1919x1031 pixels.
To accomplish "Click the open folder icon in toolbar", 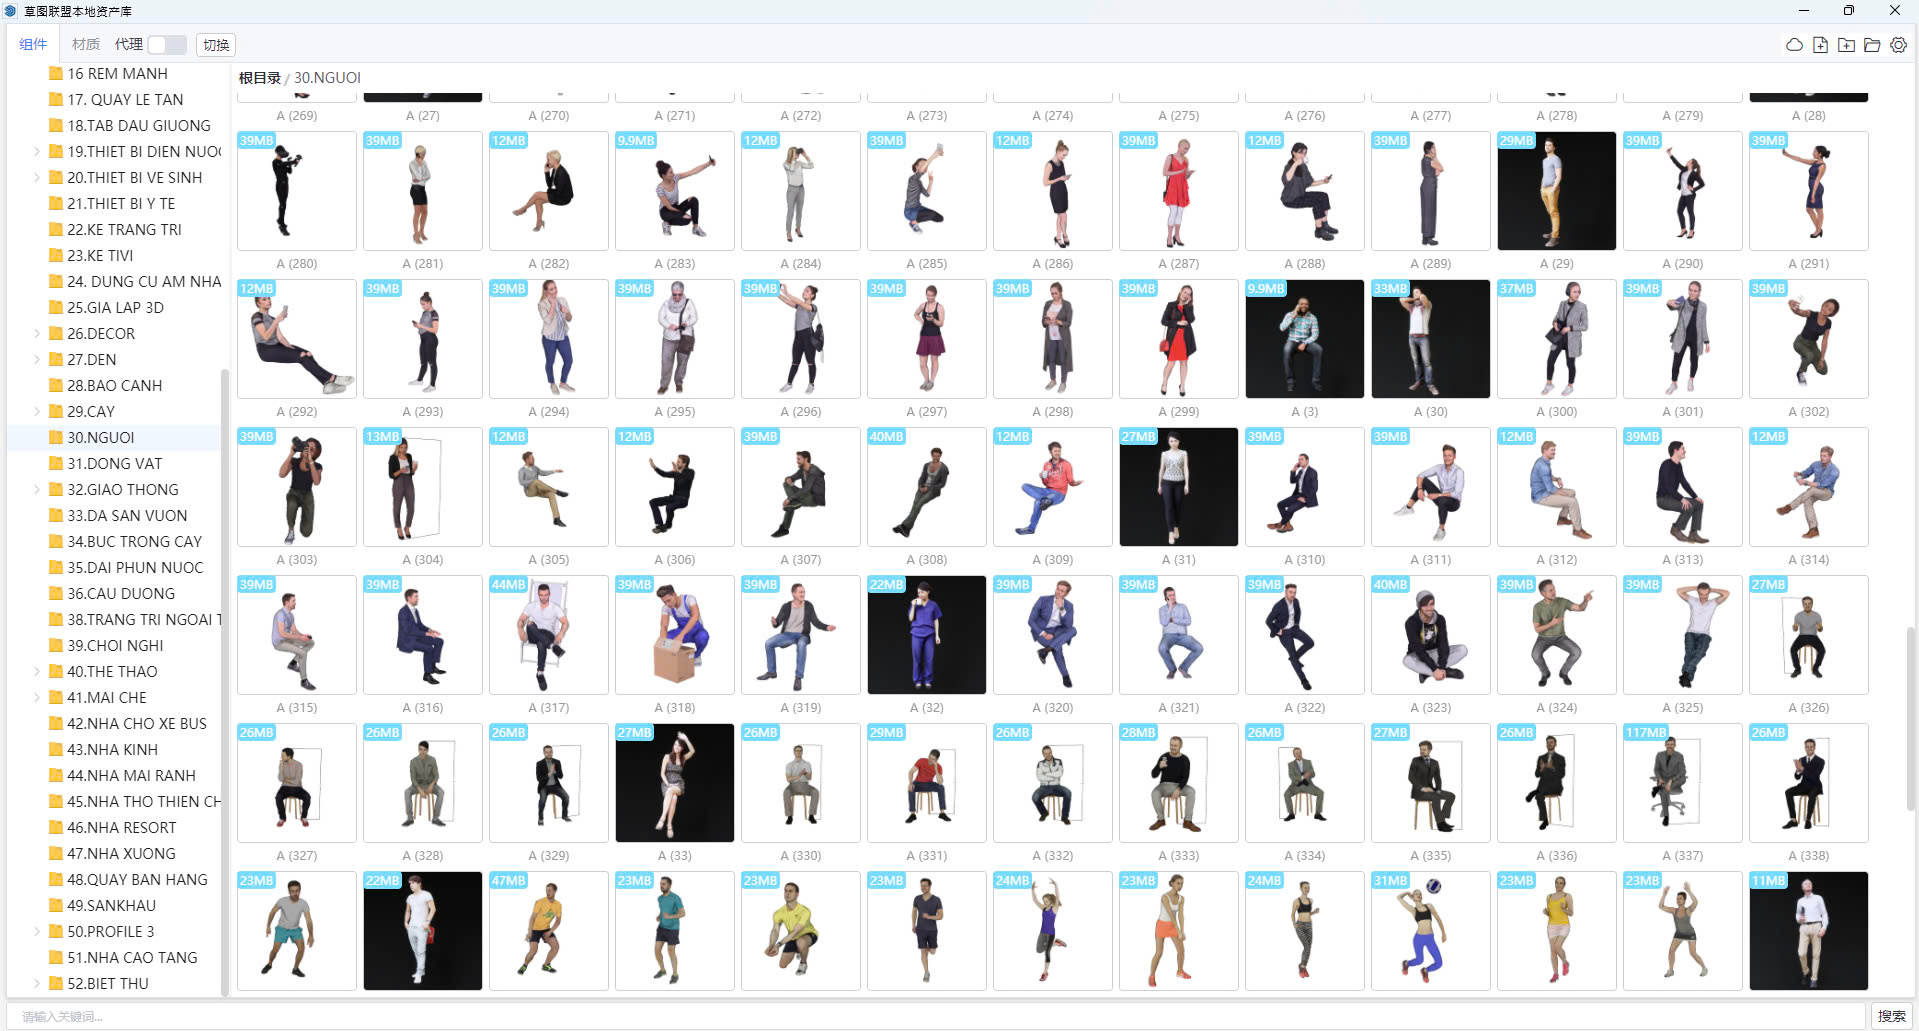I will pos(1872,45).
